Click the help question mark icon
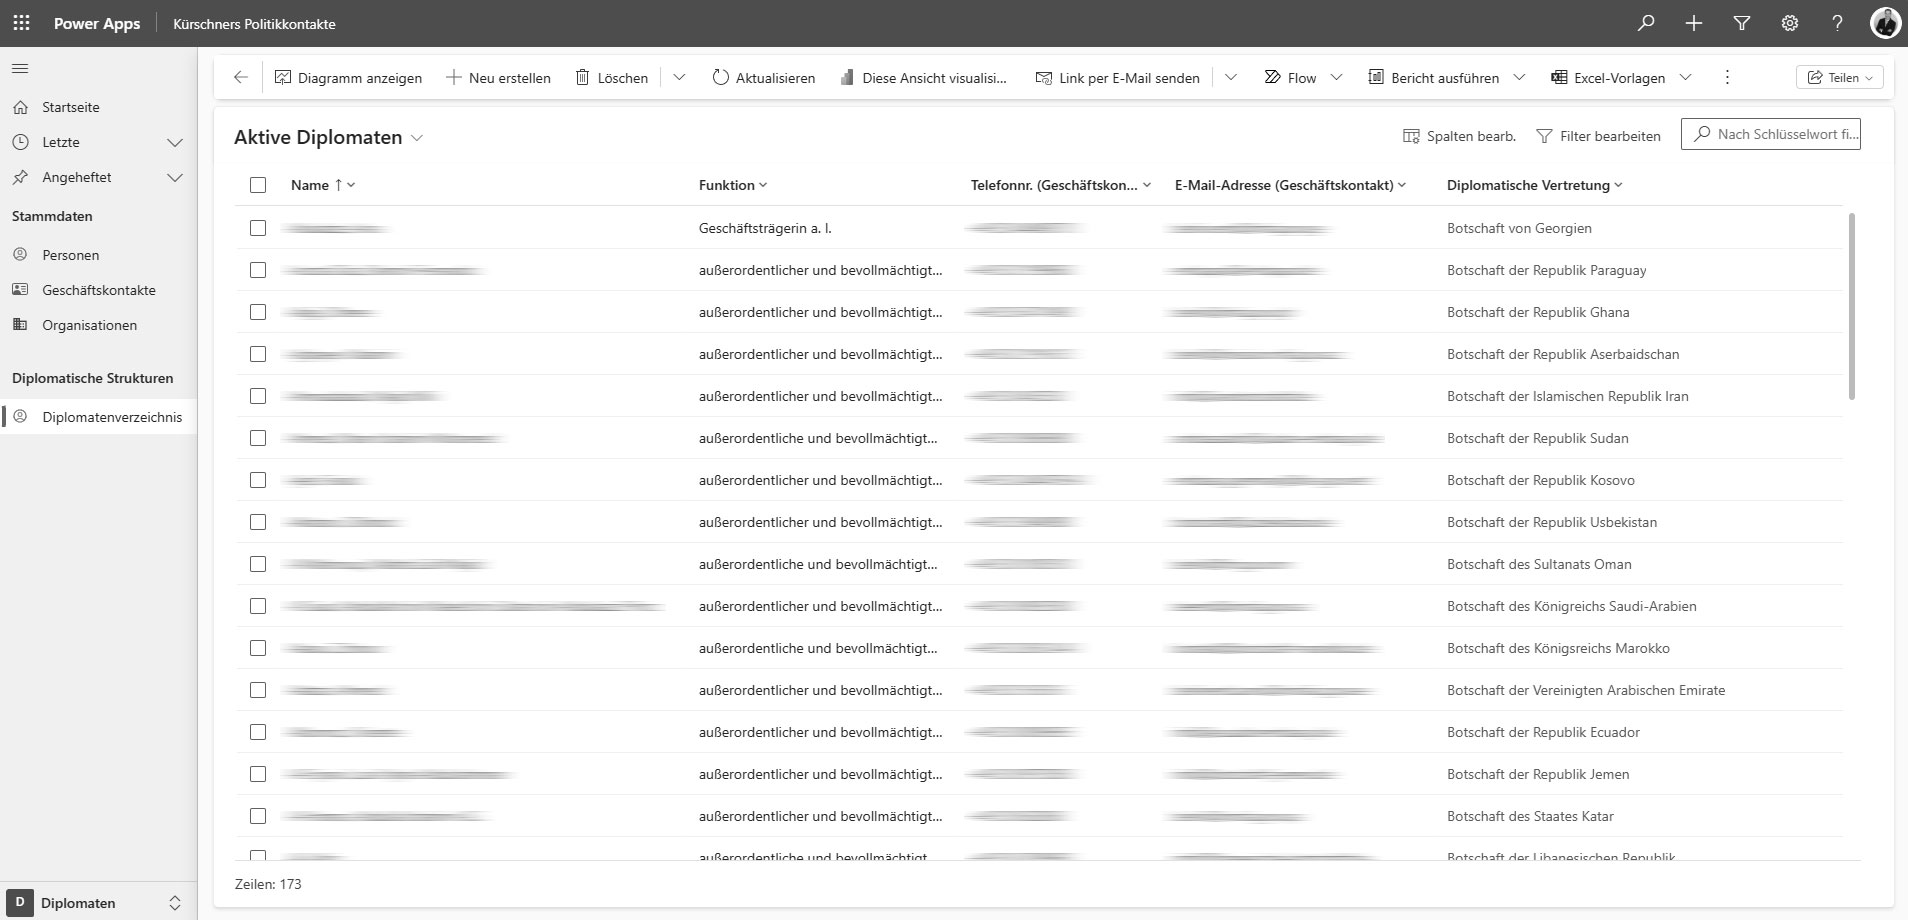This screenshot has width=1908, height=920. coord(1837,23)
